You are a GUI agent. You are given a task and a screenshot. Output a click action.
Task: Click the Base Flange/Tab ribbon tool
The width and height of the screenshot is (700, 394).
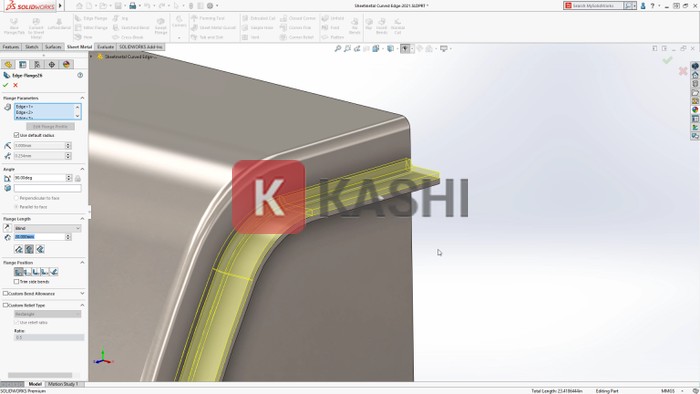[x=14, y=26]
